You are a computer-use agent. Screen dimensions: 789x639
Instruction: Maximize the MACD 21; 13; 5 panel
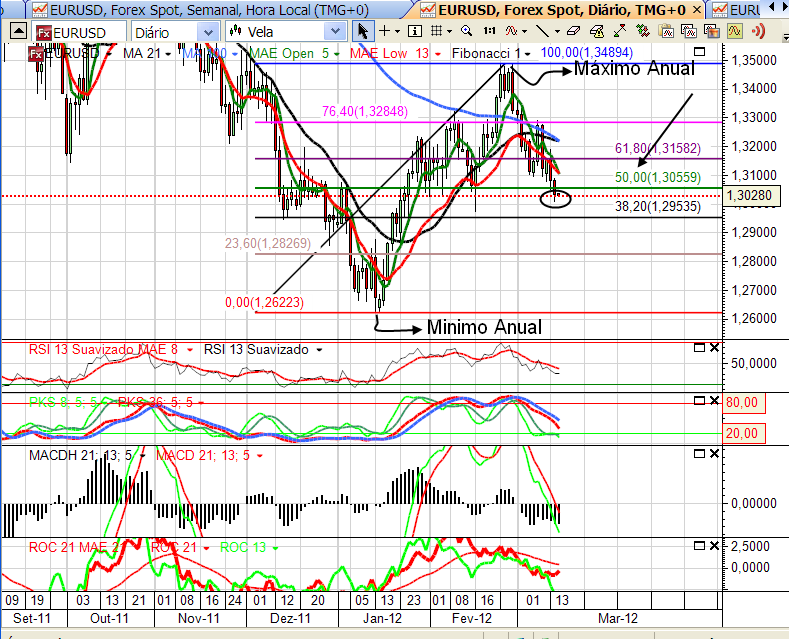pos(699,454)
